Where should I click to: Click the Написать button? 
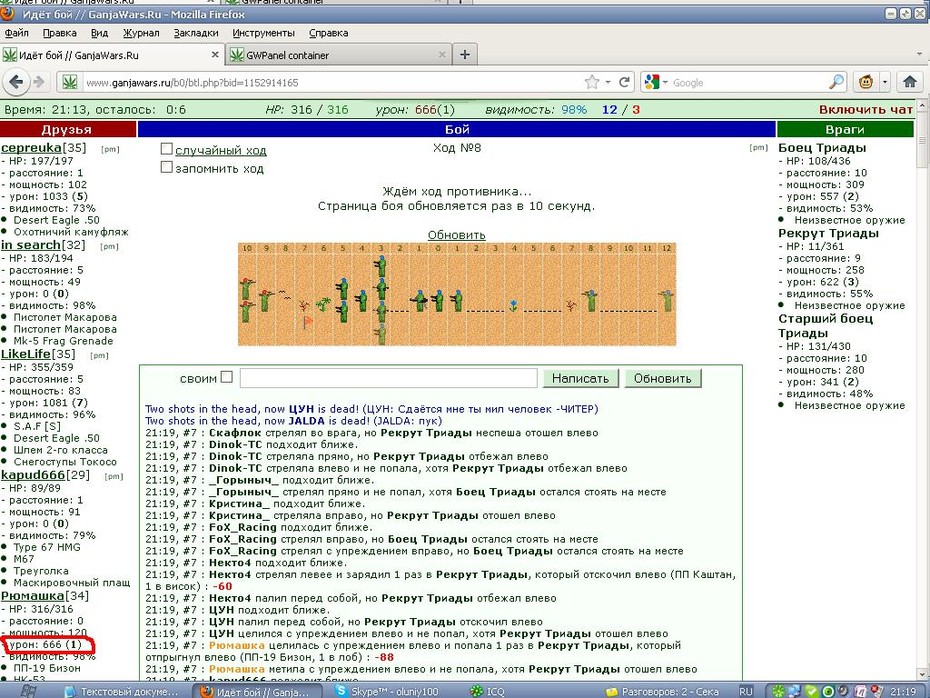point(581,378)
